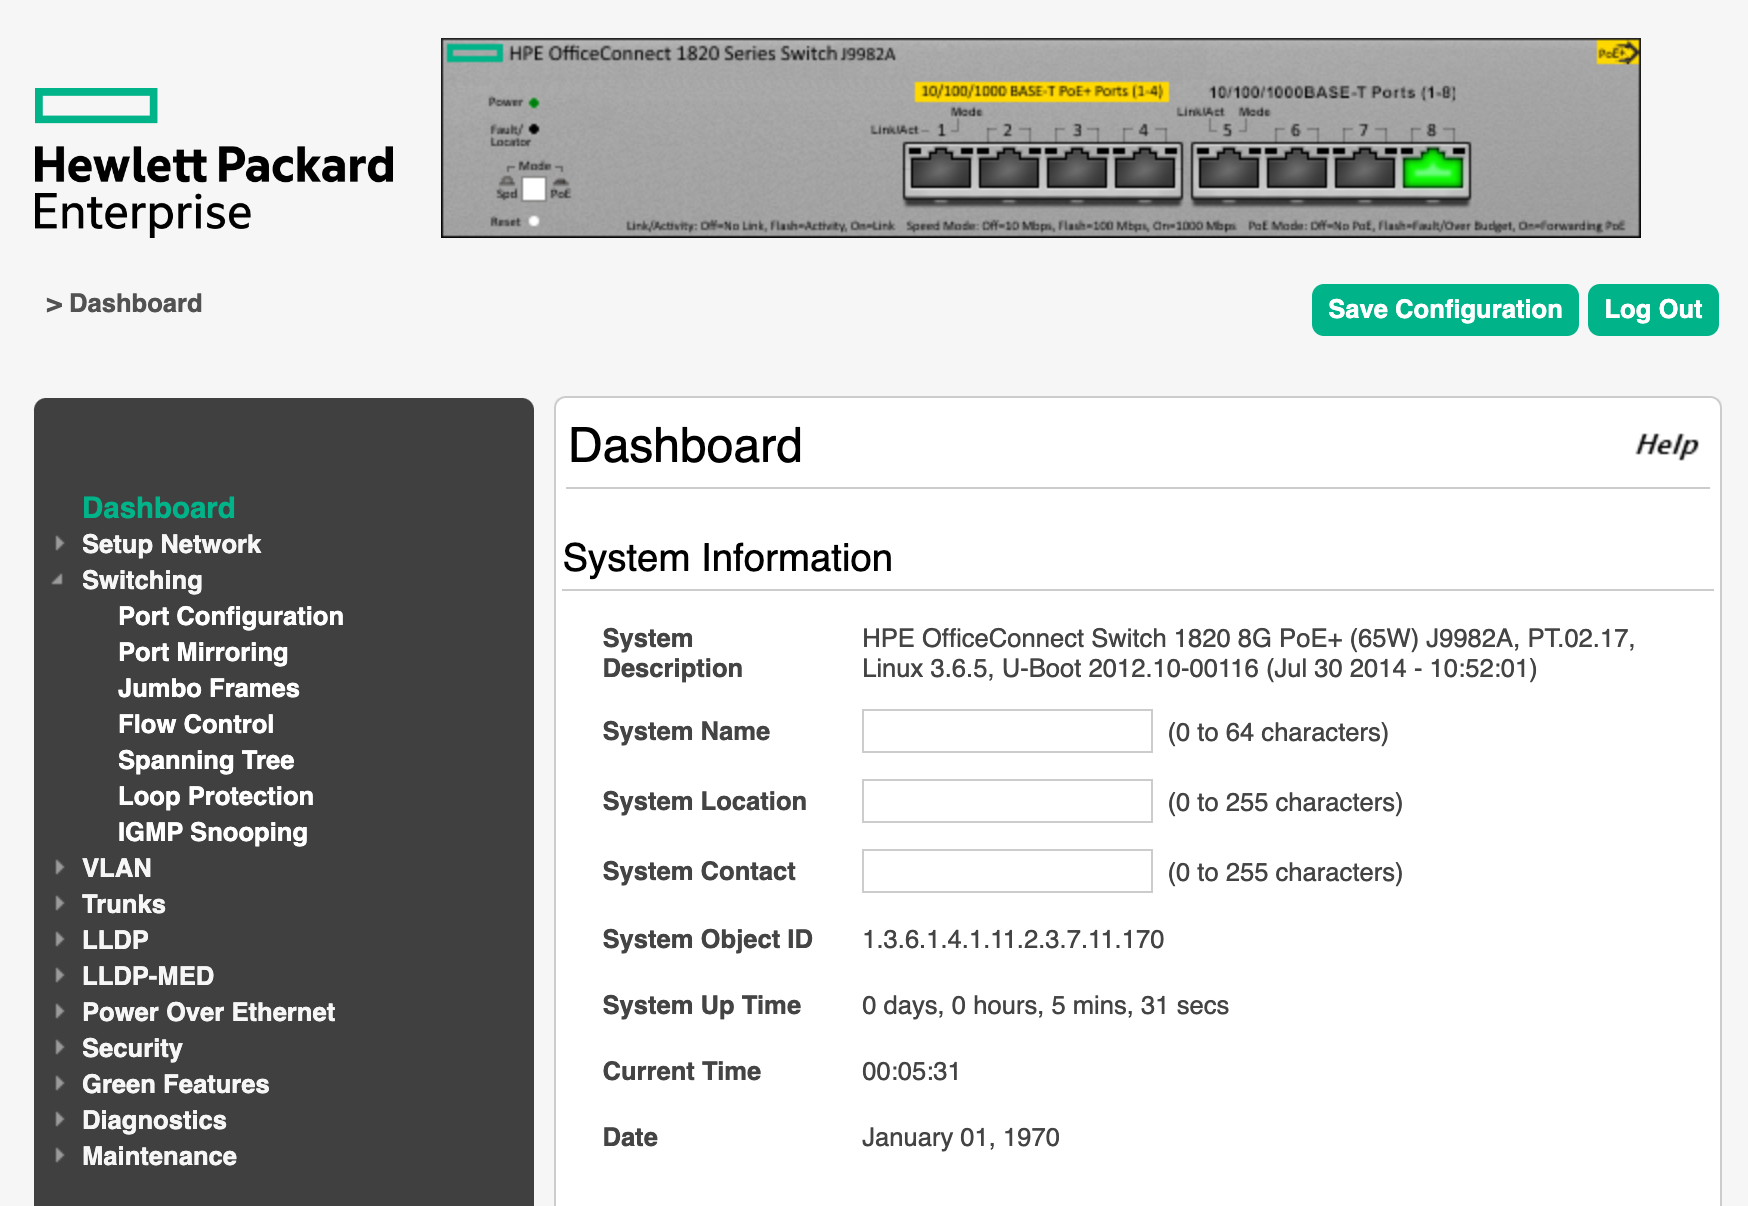The image size is (1748, 1206).
Task: Focus the System Location input field
Action: click(1007, 801)
